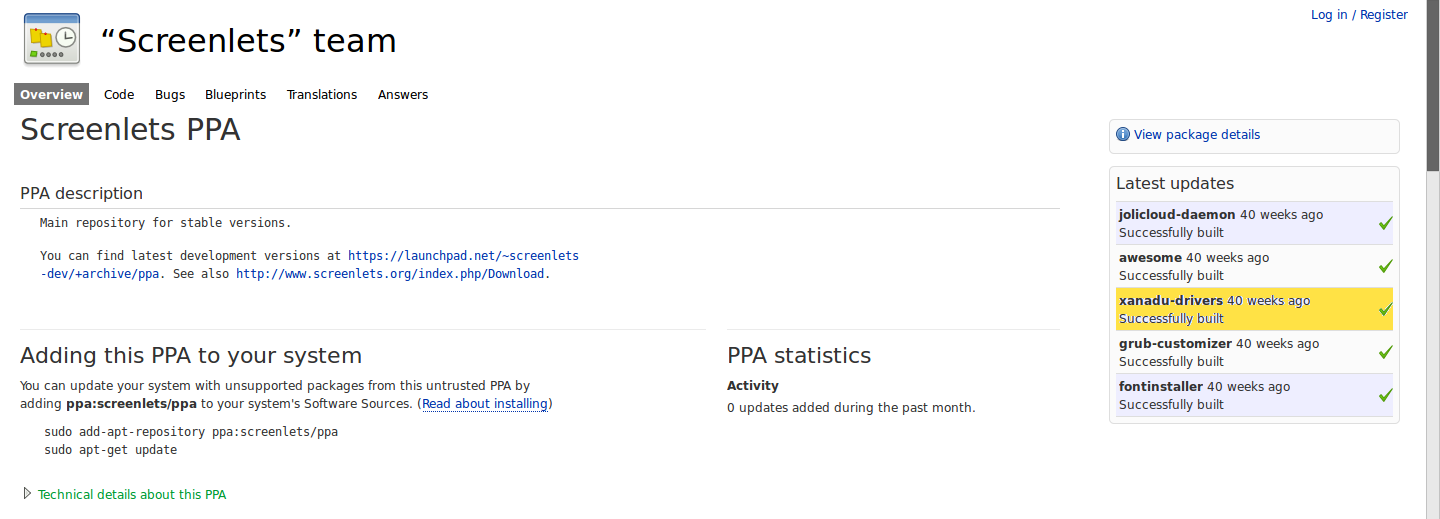Screen dimensions: 1440x519
Task: Click green checkmark for grub-customizer
Action: pyautogui.click(x=1385, y=352)
